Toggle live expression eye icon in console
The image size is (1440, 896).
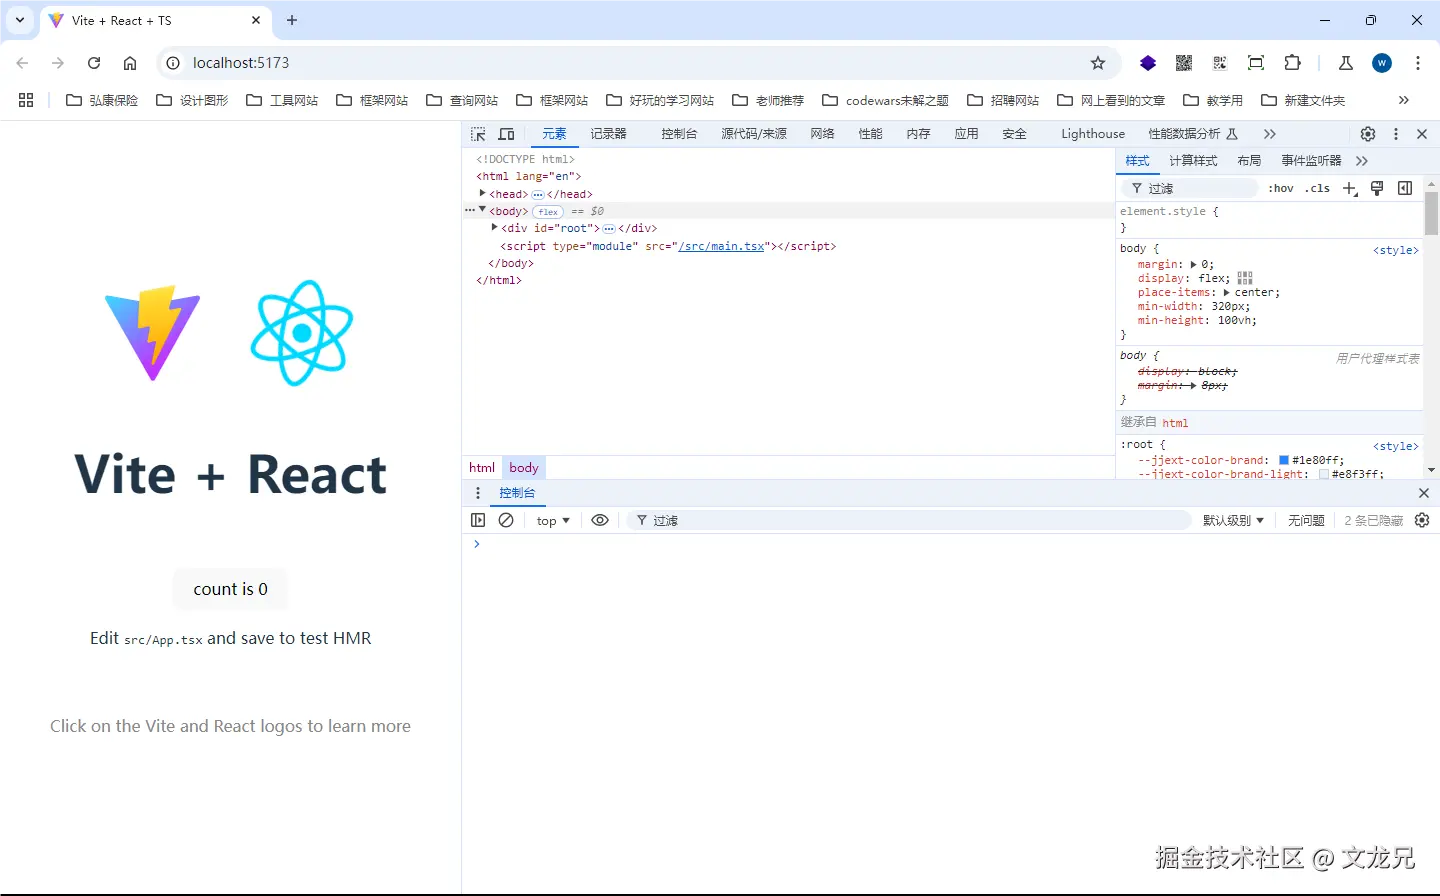coord(600,520)
